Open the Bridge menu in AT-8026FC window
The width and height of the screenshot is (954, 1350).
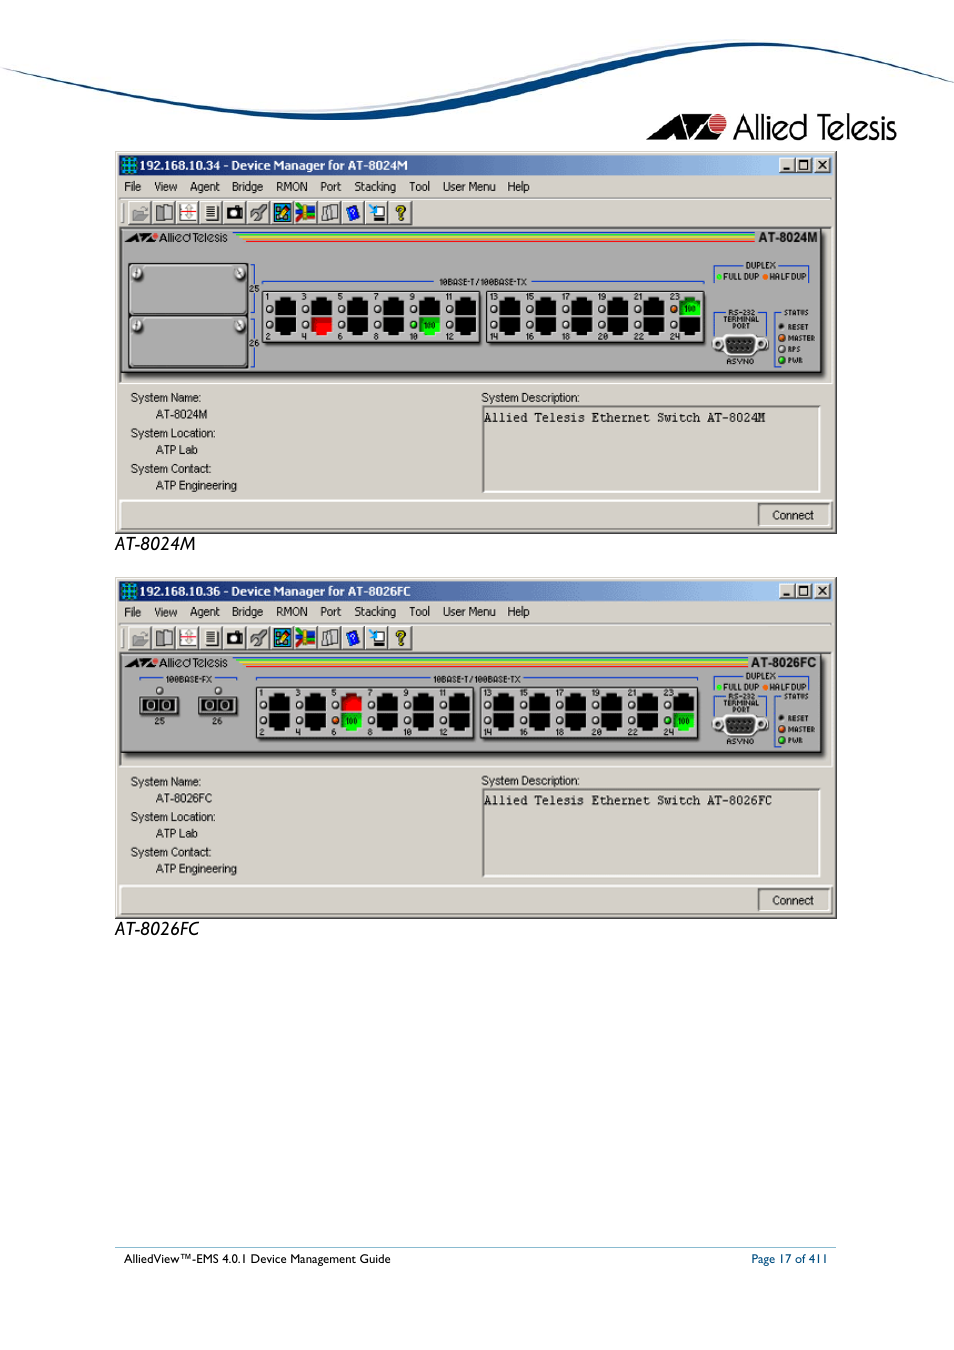(248, 612)
